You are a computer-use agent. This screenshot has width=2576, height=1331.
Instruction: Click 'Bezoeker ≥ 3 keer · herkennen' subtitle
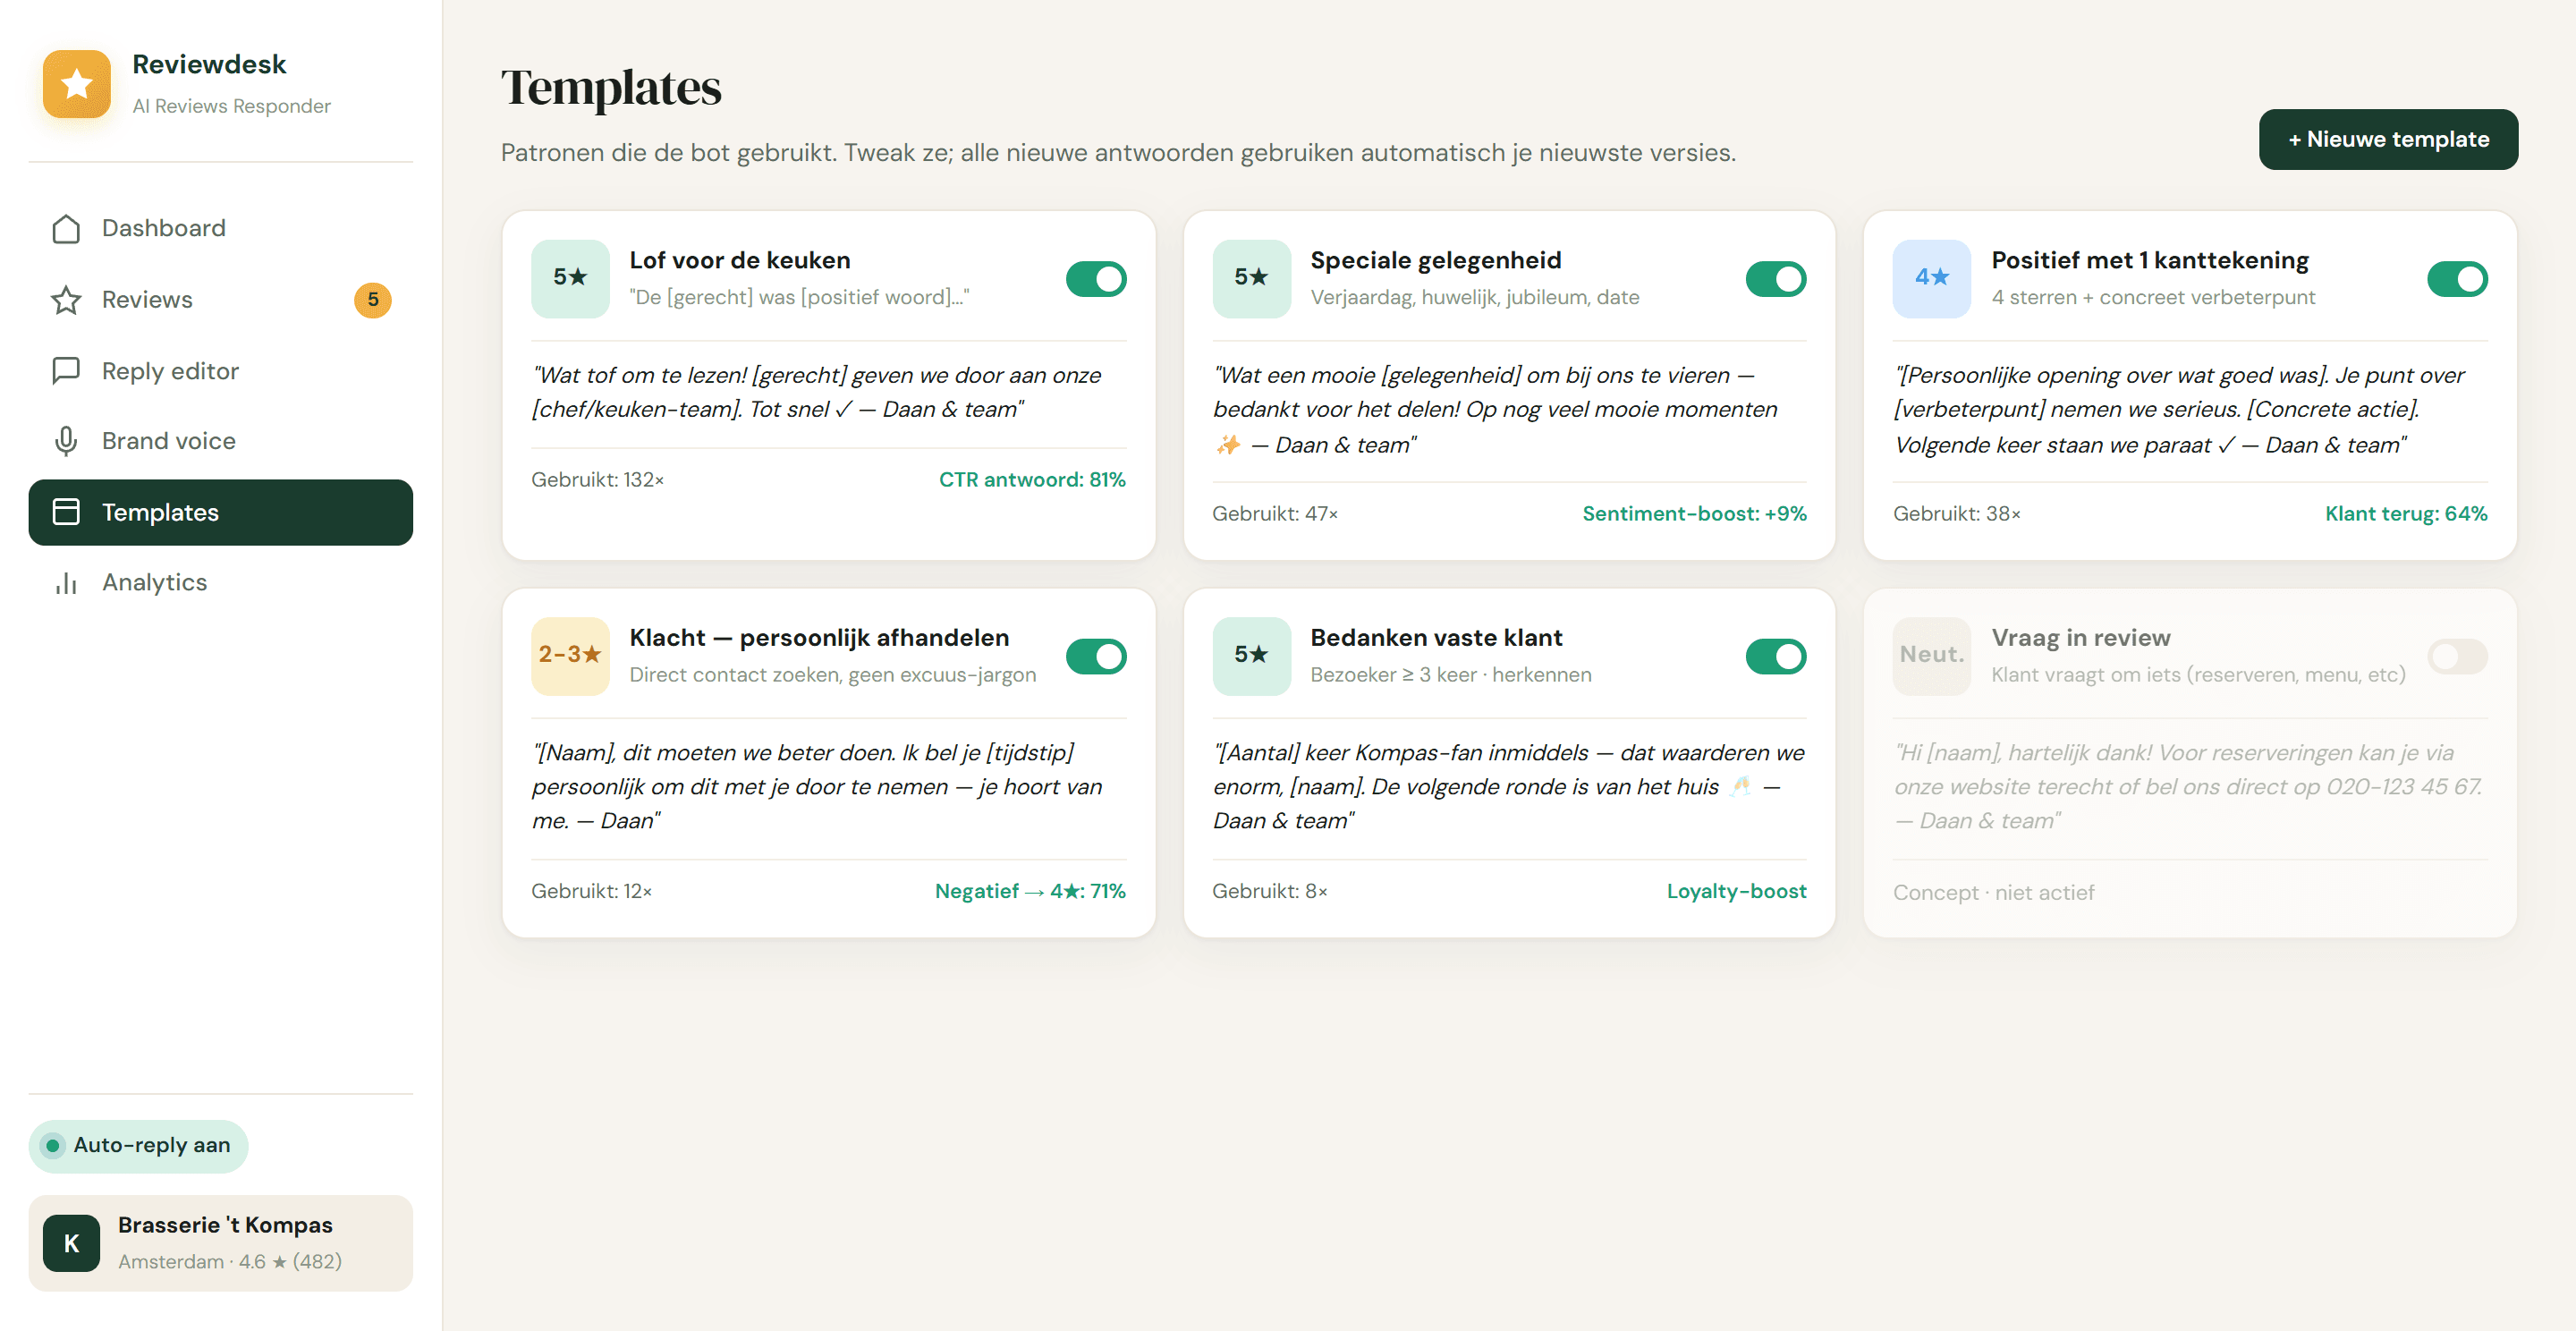point(1450,675)
